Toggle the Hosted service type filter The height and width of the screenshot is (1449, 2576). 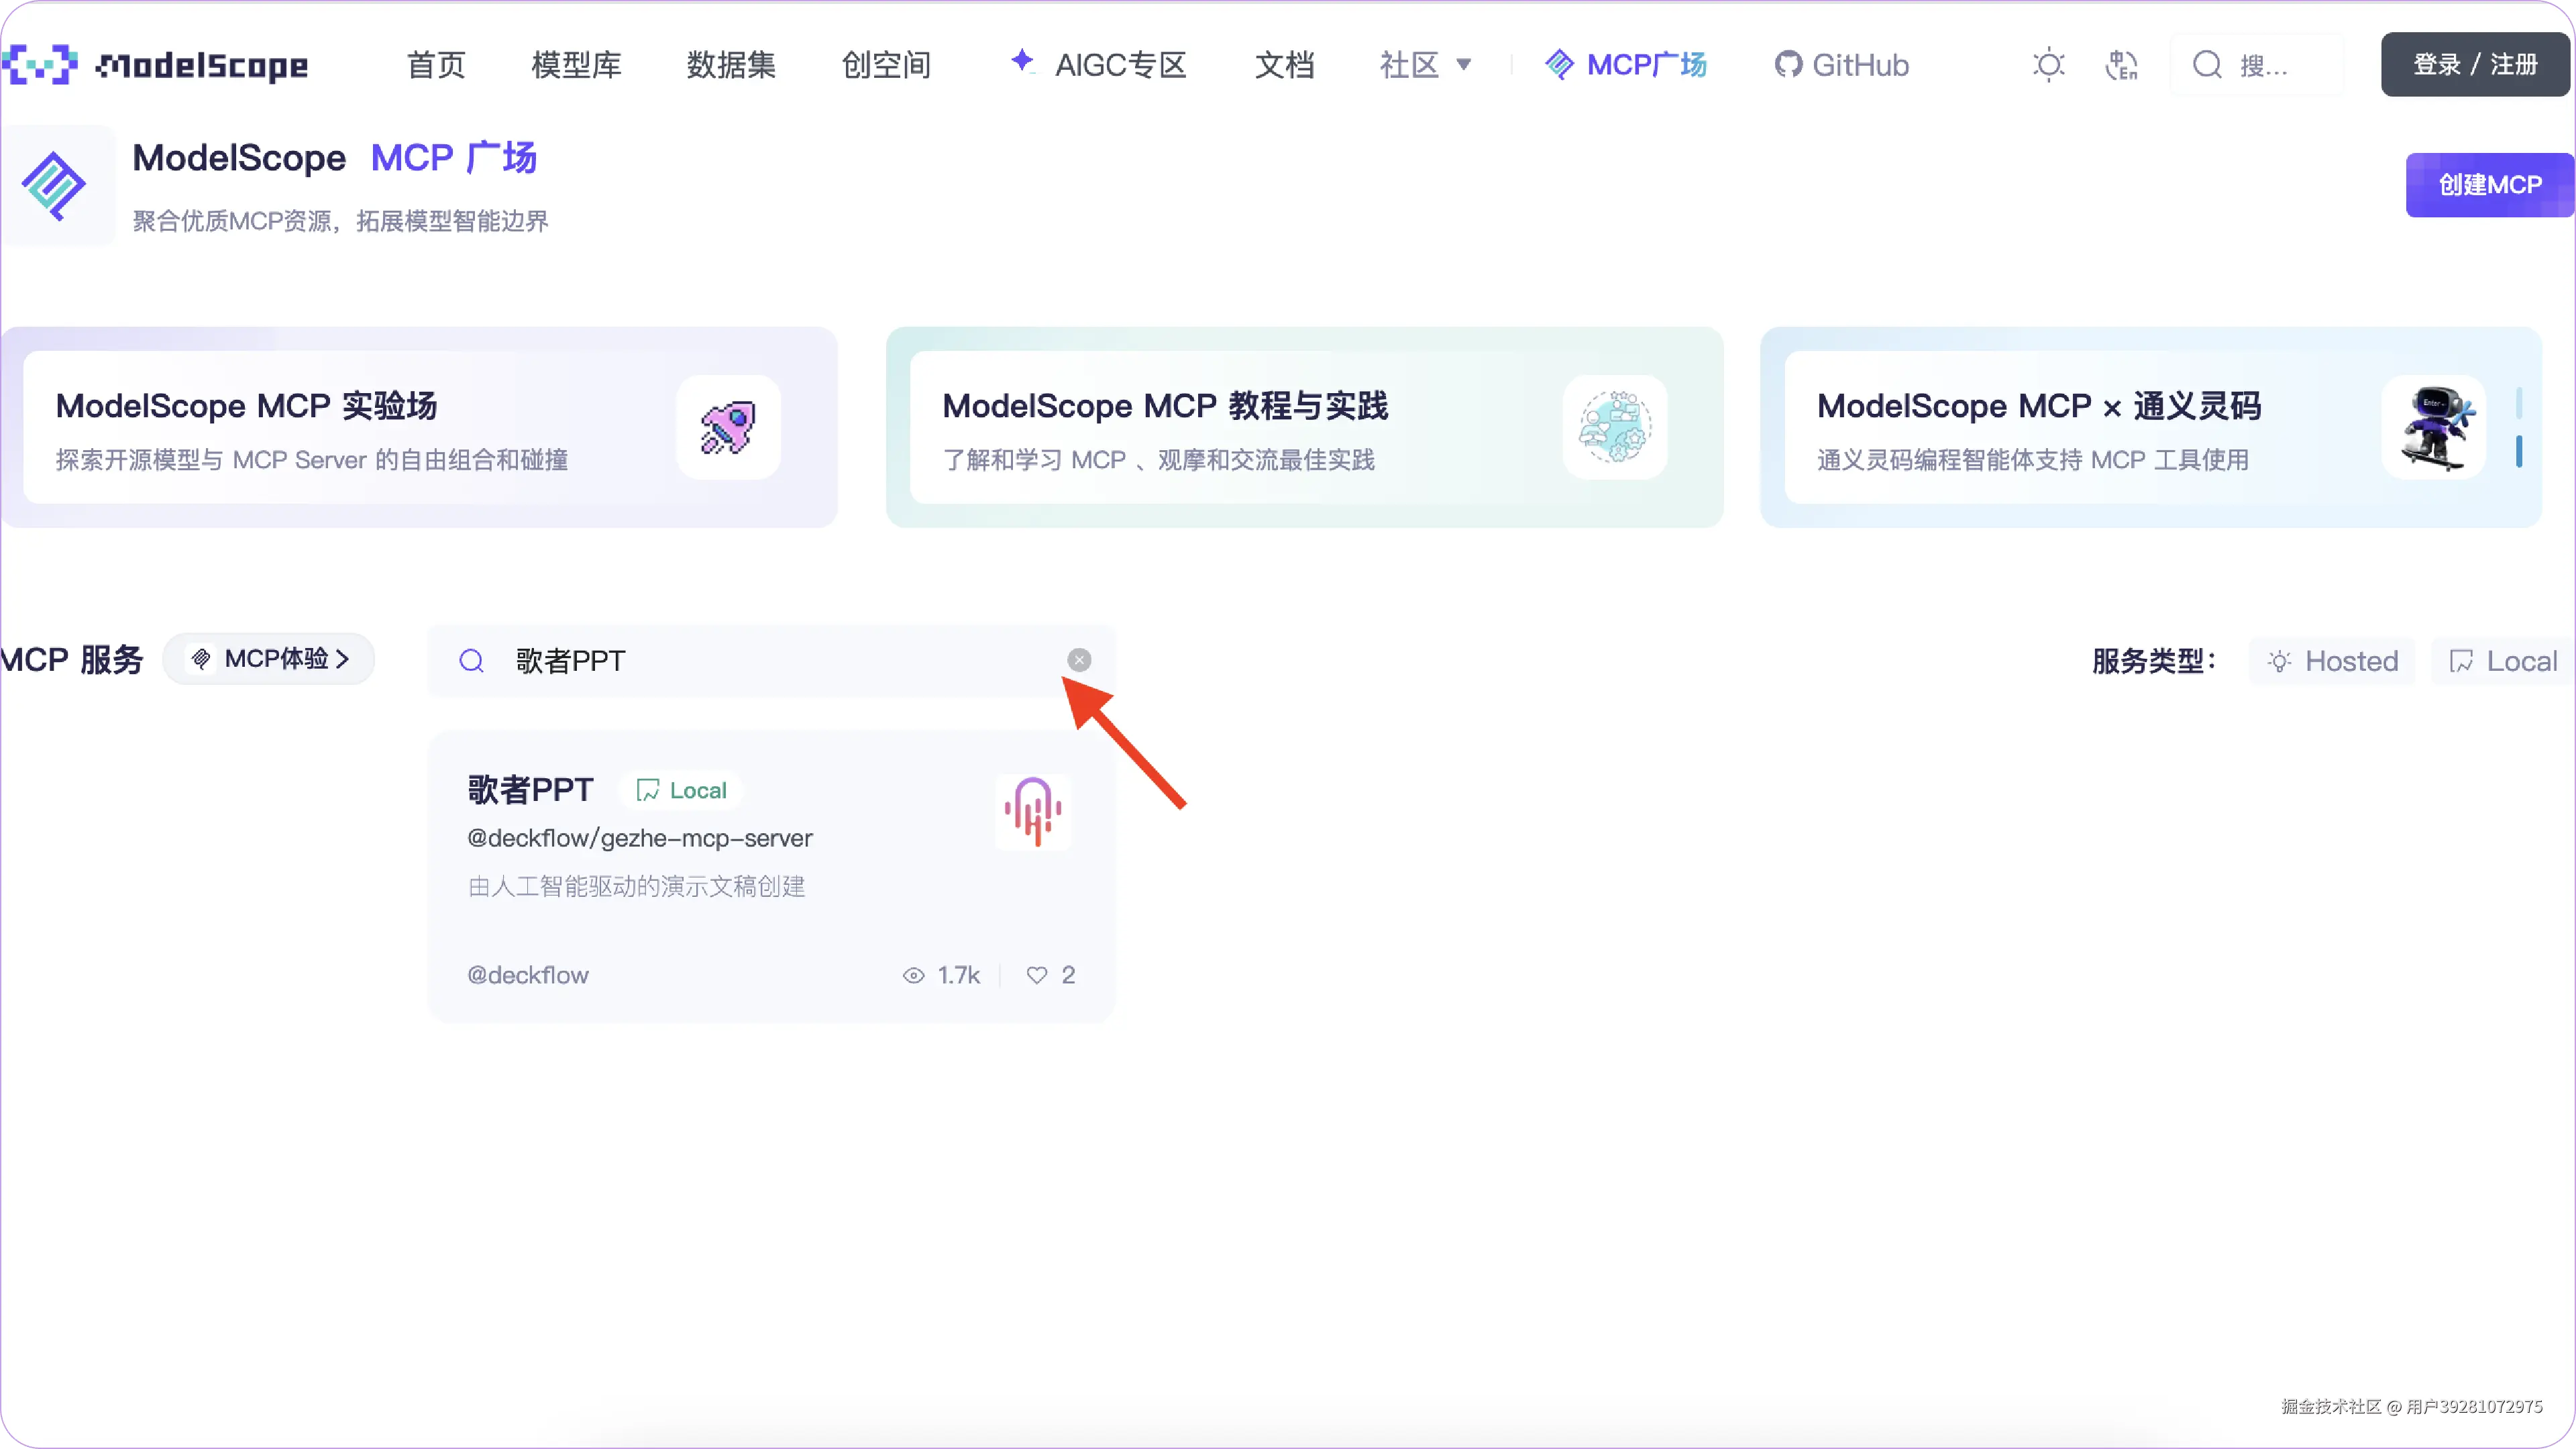pyautogui.click(x=2332, y=661)
